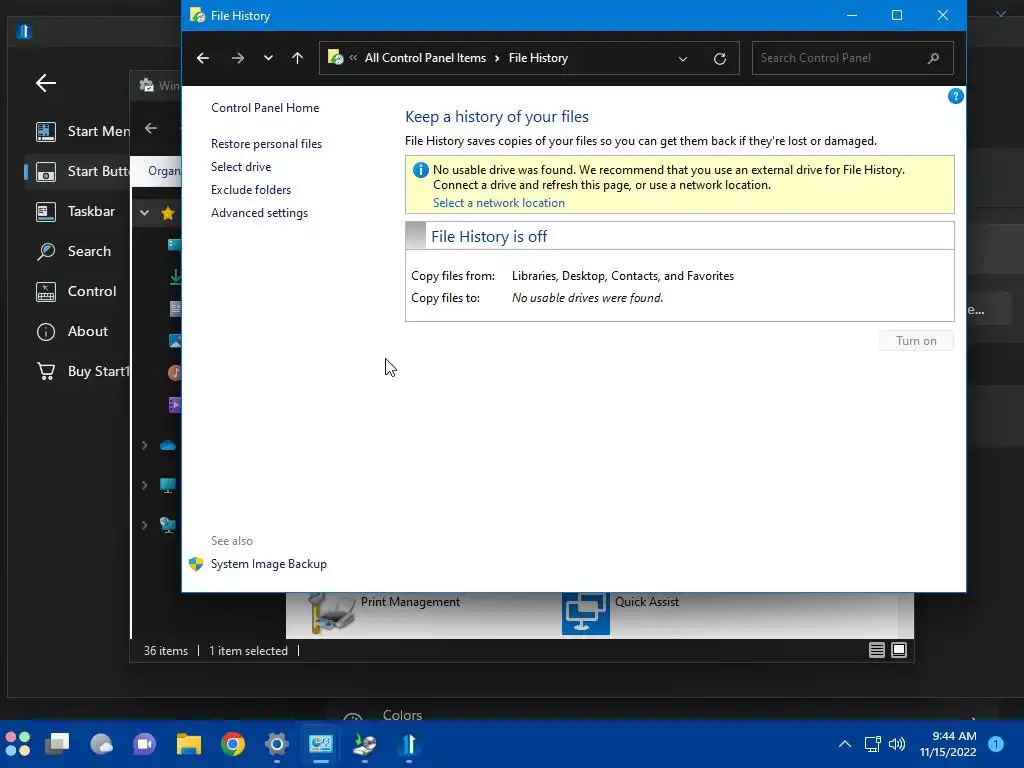The height and width of the screenshot is (768, 1024).
Task: Expand Network node in Explorer tree
Action: 144,525
